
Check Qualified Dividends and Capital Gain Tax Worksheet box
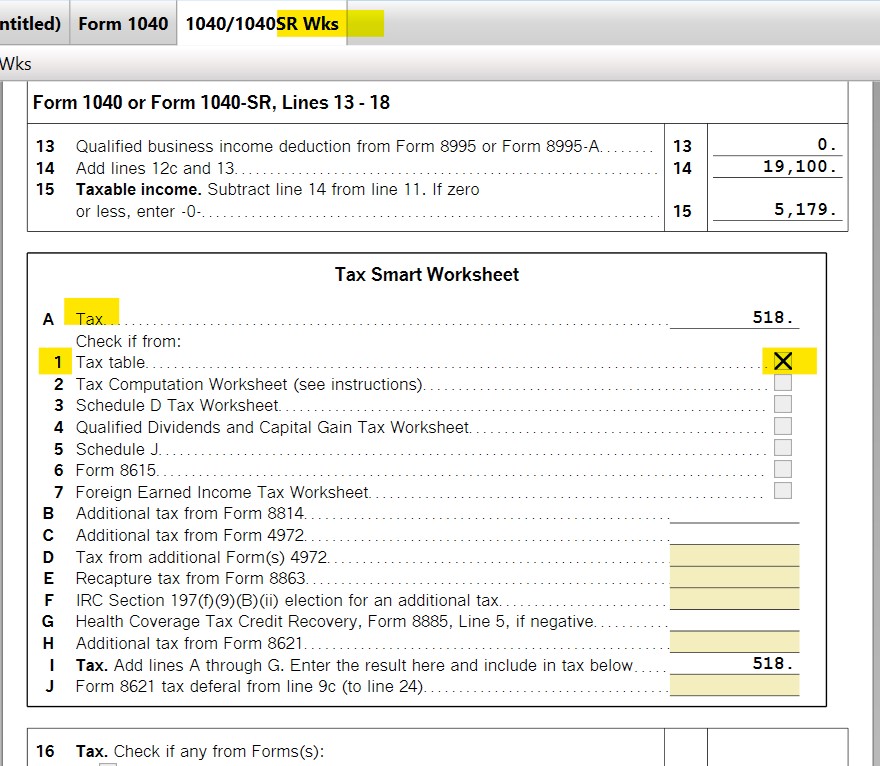pyautogui.click(x=783, y=426)
